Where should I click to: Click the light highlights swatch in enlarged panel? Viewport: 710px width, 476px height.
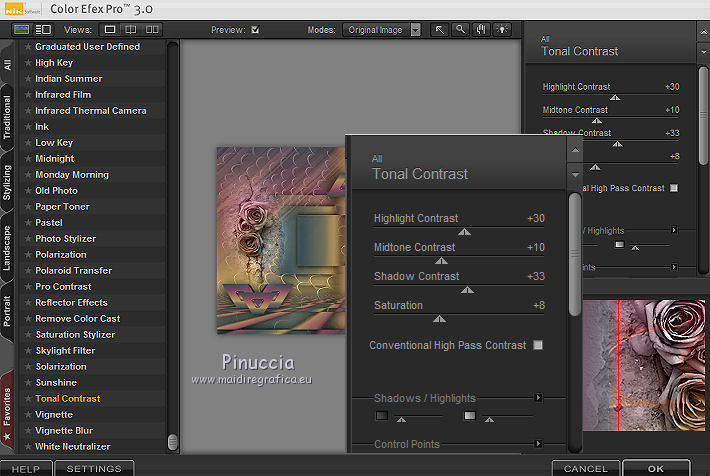click(470, 415)
